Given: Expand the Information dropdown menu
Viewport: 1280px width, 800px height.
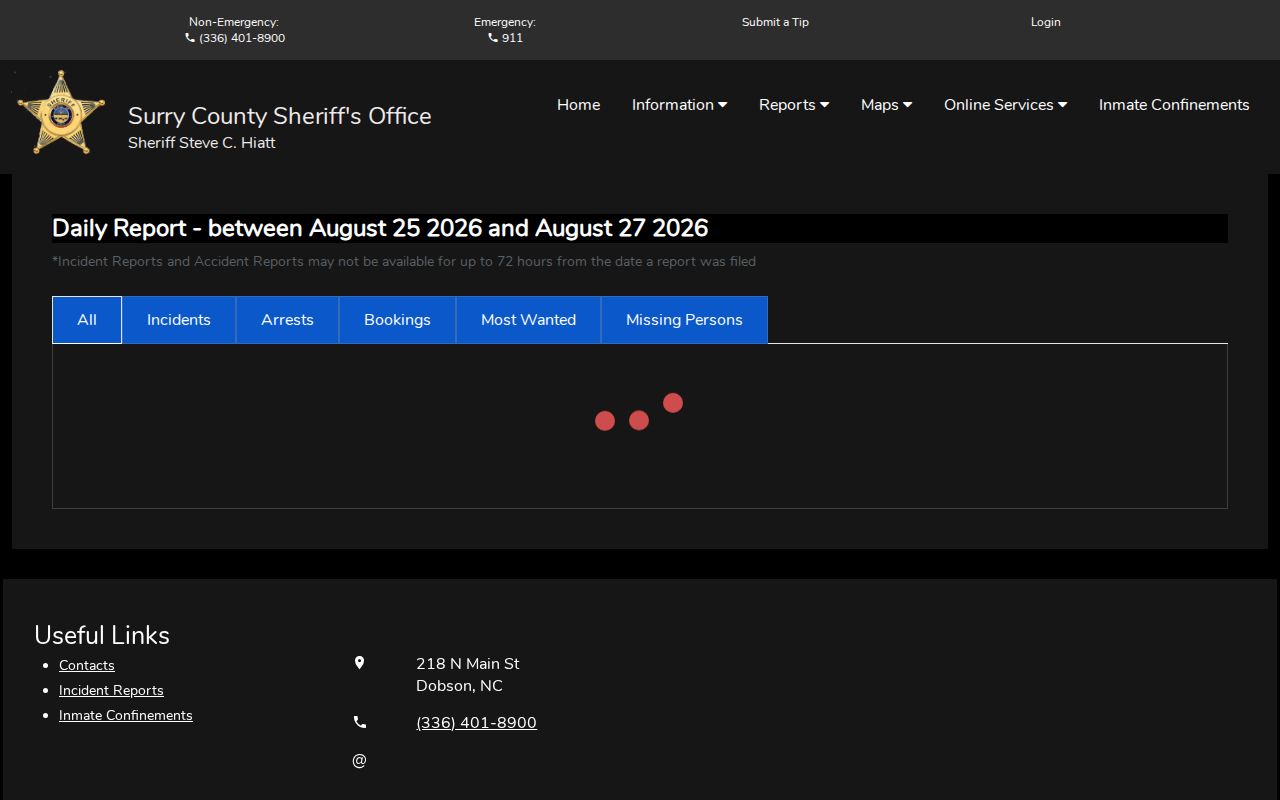Looking at the screenshot, I should pyautogui.click(x=679, y=105).
